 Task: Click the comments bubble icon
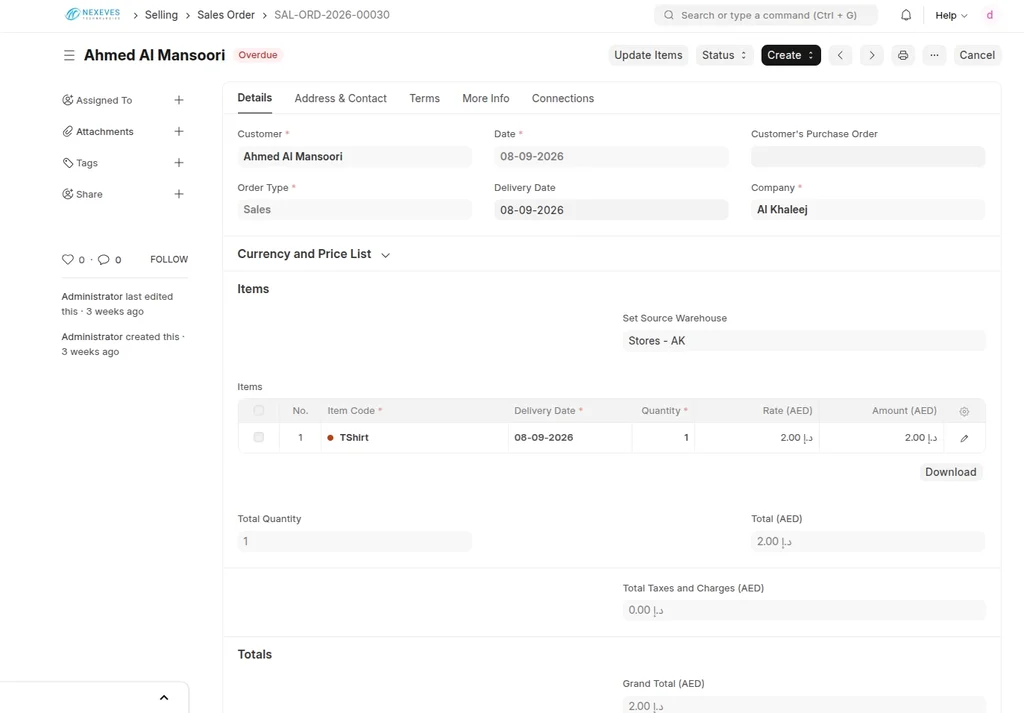[103, 259]
